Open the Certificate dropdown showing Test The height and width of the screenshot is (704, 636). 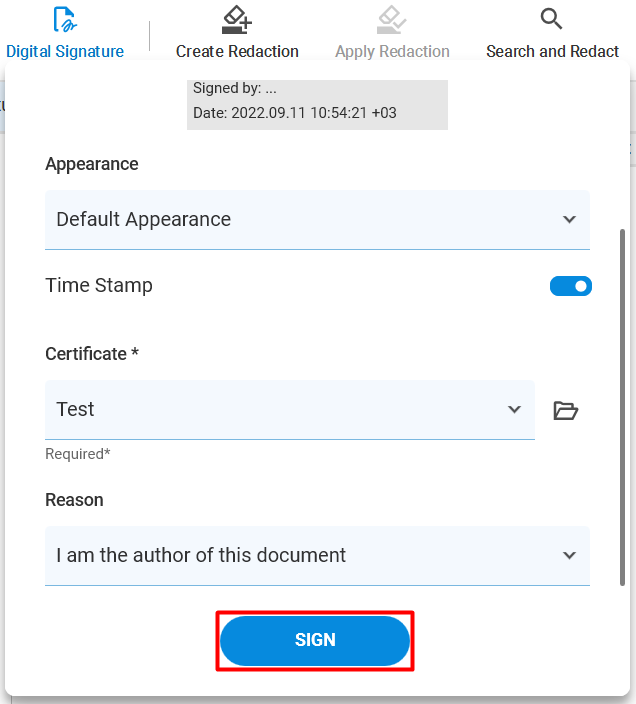point(290,410)
